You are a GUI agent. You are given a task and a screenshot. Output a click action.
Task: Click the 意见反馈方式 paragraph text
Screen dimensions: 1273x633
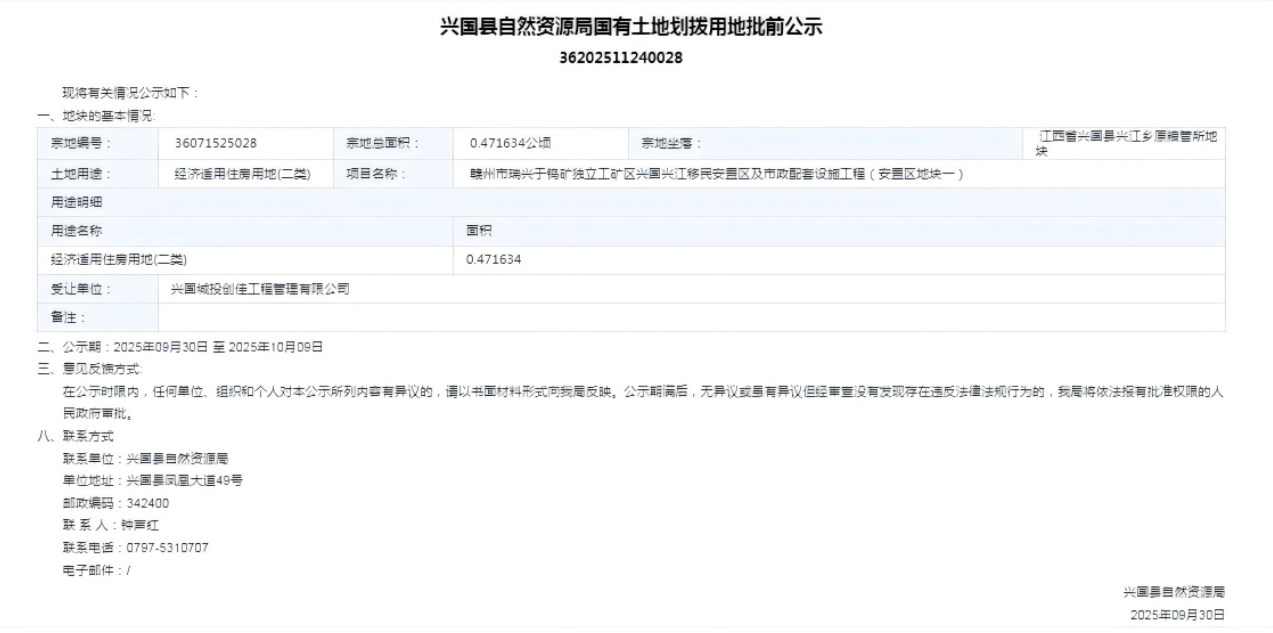point(640,392)
